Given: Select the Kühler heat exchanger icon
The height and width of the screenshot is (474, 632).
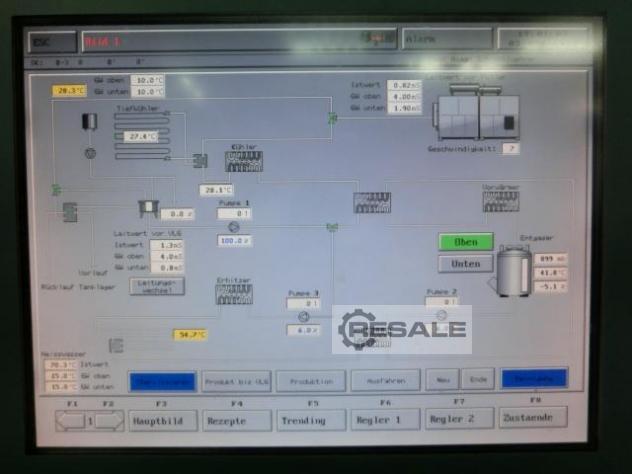Looking at the screenshot, I should 243,162.
